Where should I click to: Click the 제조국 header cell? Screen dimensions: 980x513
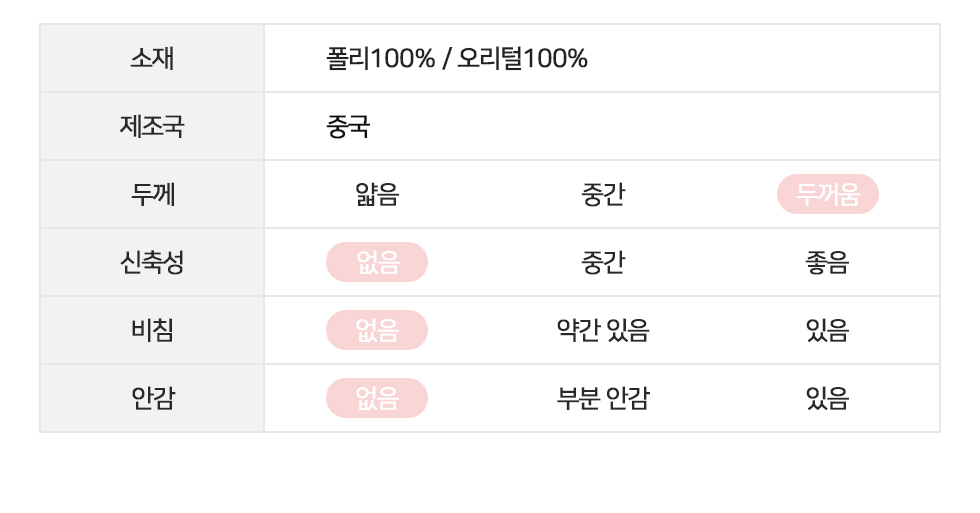coord(152,127)
